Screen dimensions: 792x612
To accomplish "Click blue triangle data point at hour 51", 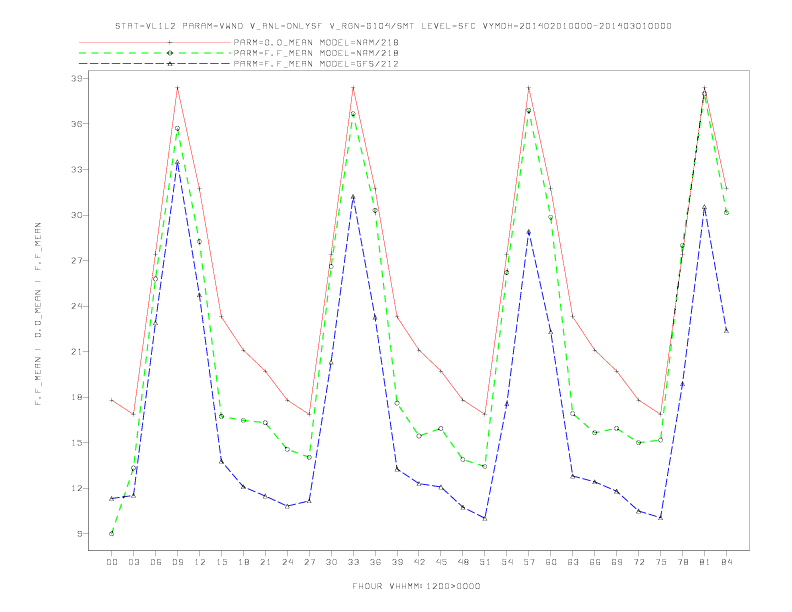I will pyautogui.click(x=485, y=519).
